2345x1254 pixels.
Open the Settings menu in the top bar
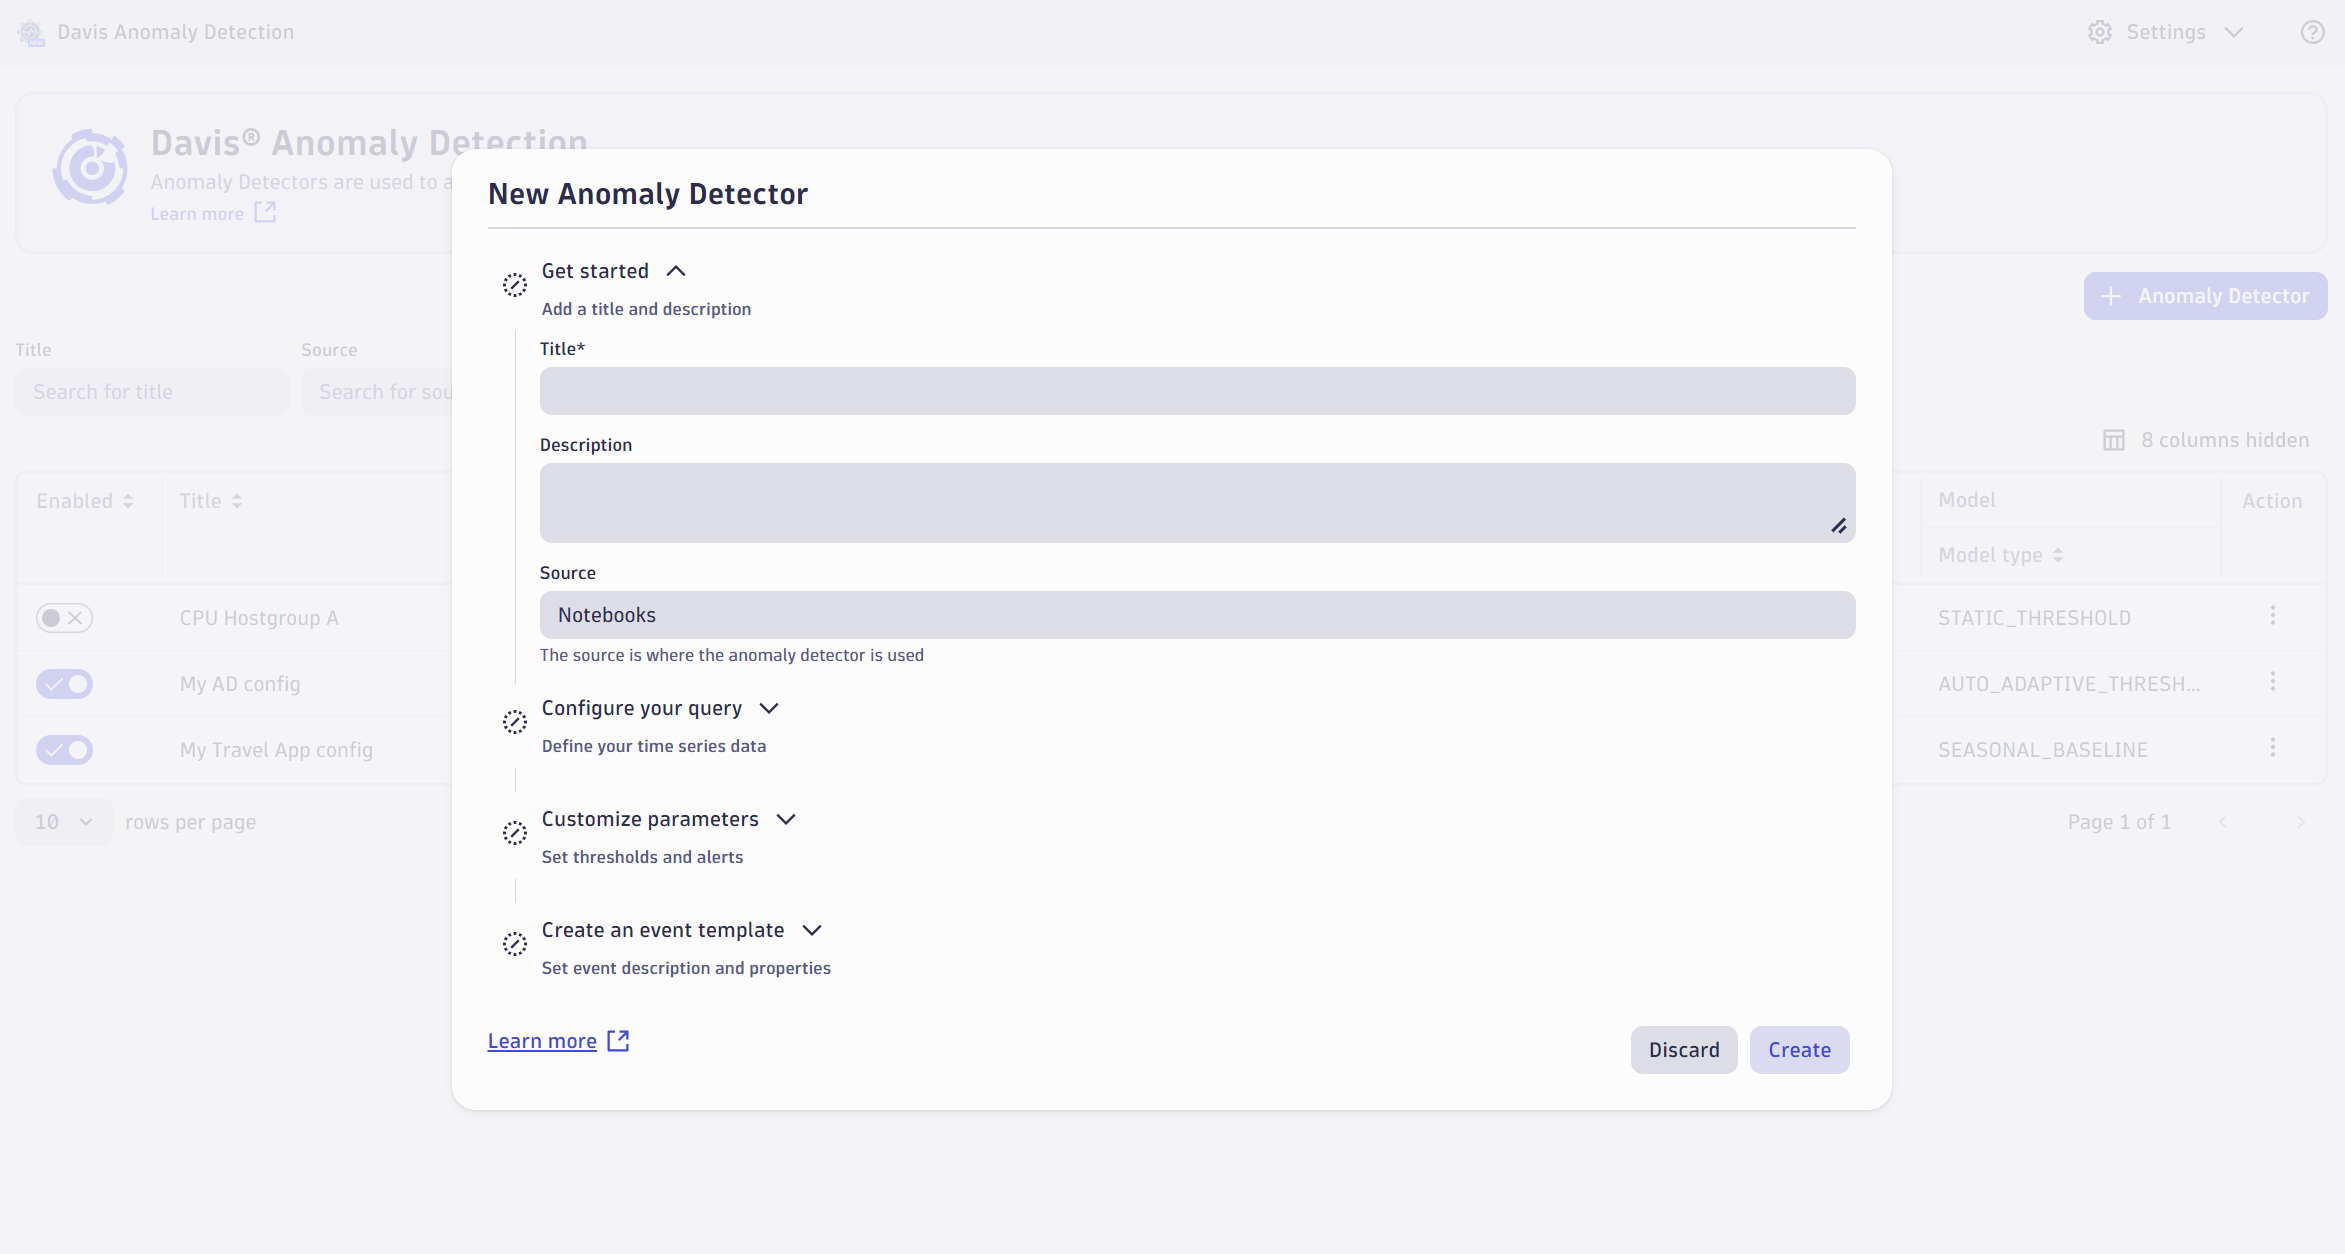tap(2166, 31)
